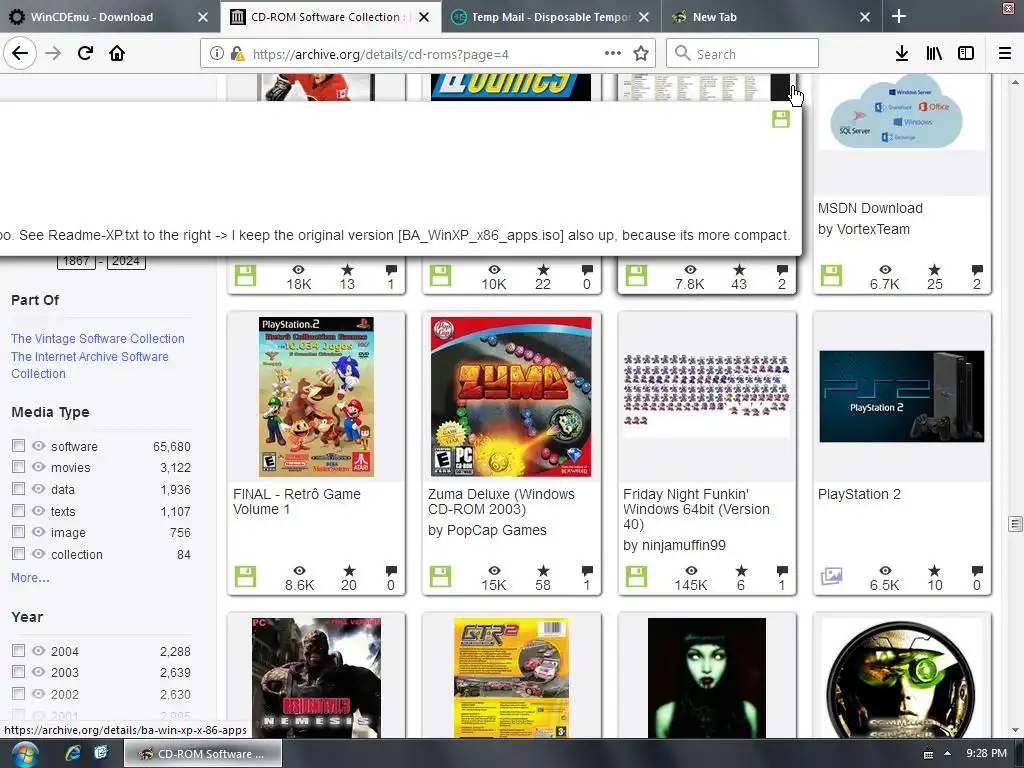The height and width of the screenshot is (768, 1024).
Task: Show site information icon in address bar
Action: click(x=216, y=54)
